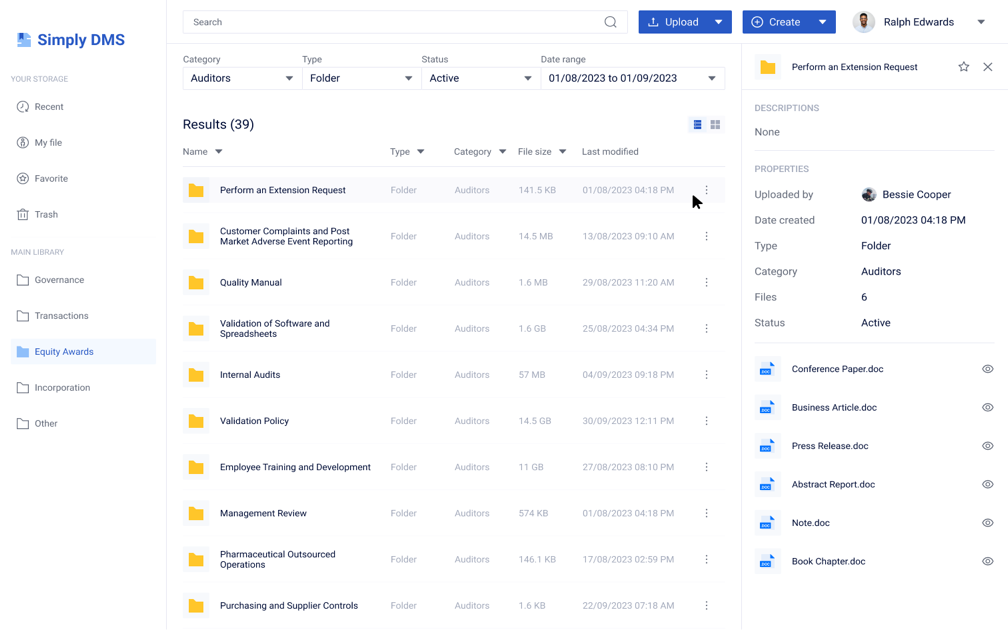The image size is (1008, 630).
Task: Toggle preview of Press Release.doc
Action: (x=987, y=446)
